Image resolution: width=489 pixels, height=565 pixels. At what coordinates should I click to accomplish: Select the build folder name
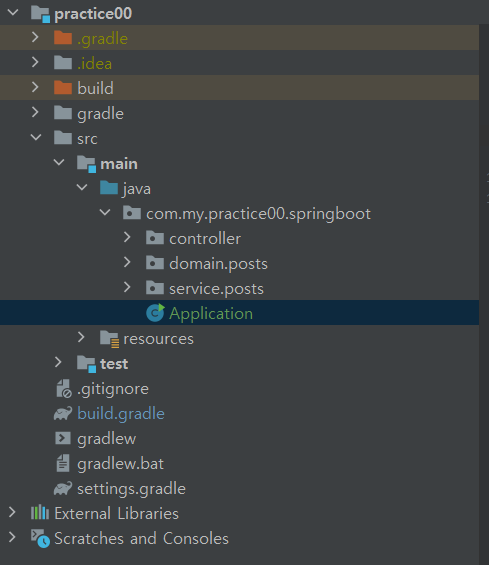click(95, 88)
